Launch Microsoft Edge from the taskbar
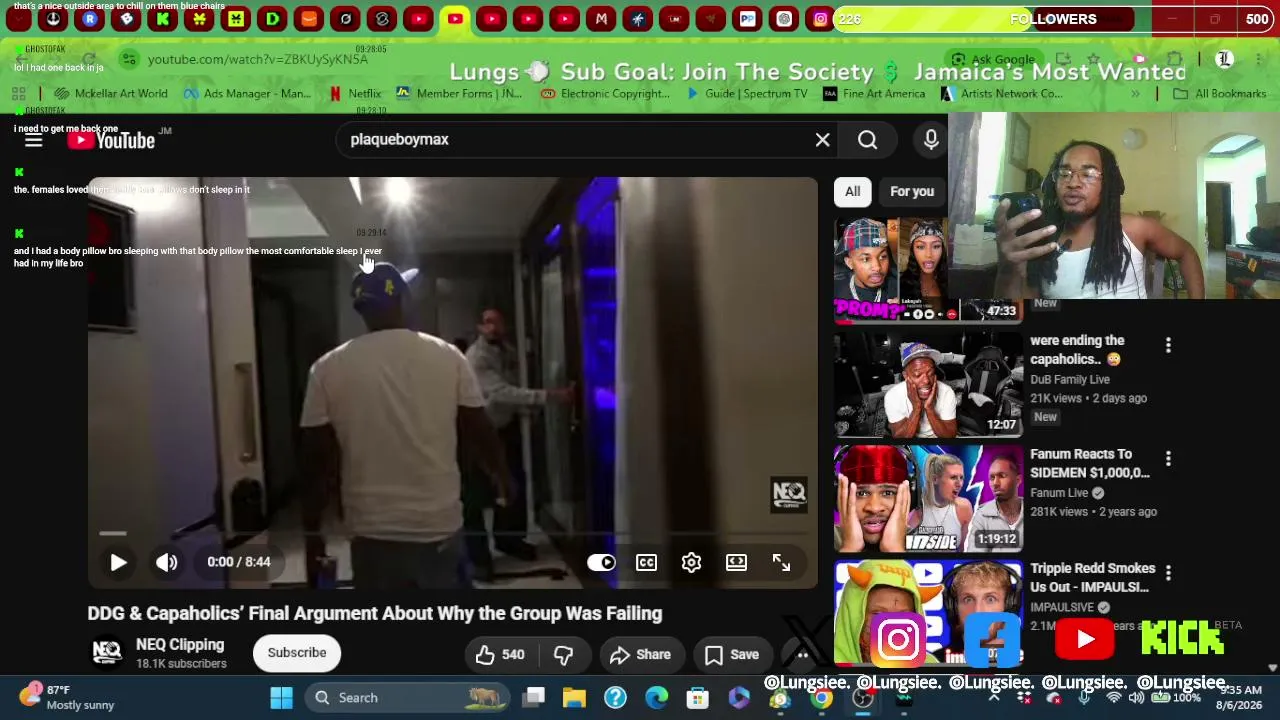 coord(656,698)
